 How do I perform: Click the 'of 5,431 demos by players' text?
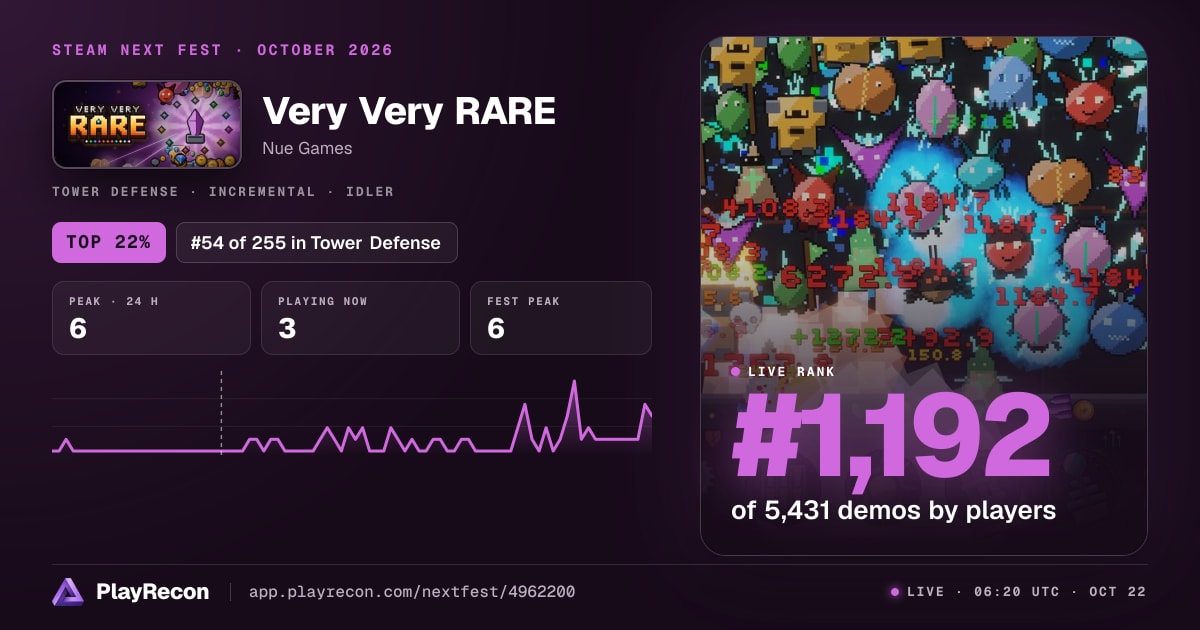point(894,510)
